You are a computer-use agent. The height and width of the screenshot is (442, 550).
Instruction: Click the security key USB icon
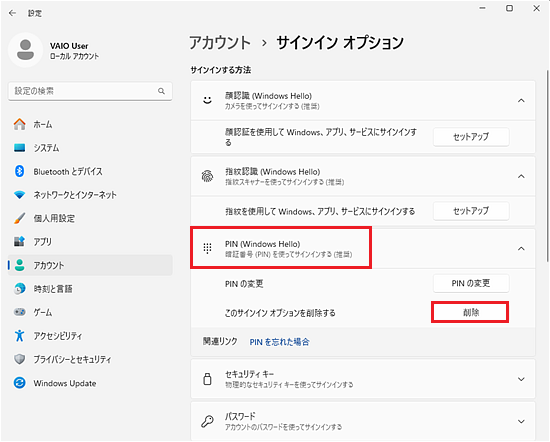point(208,379)
